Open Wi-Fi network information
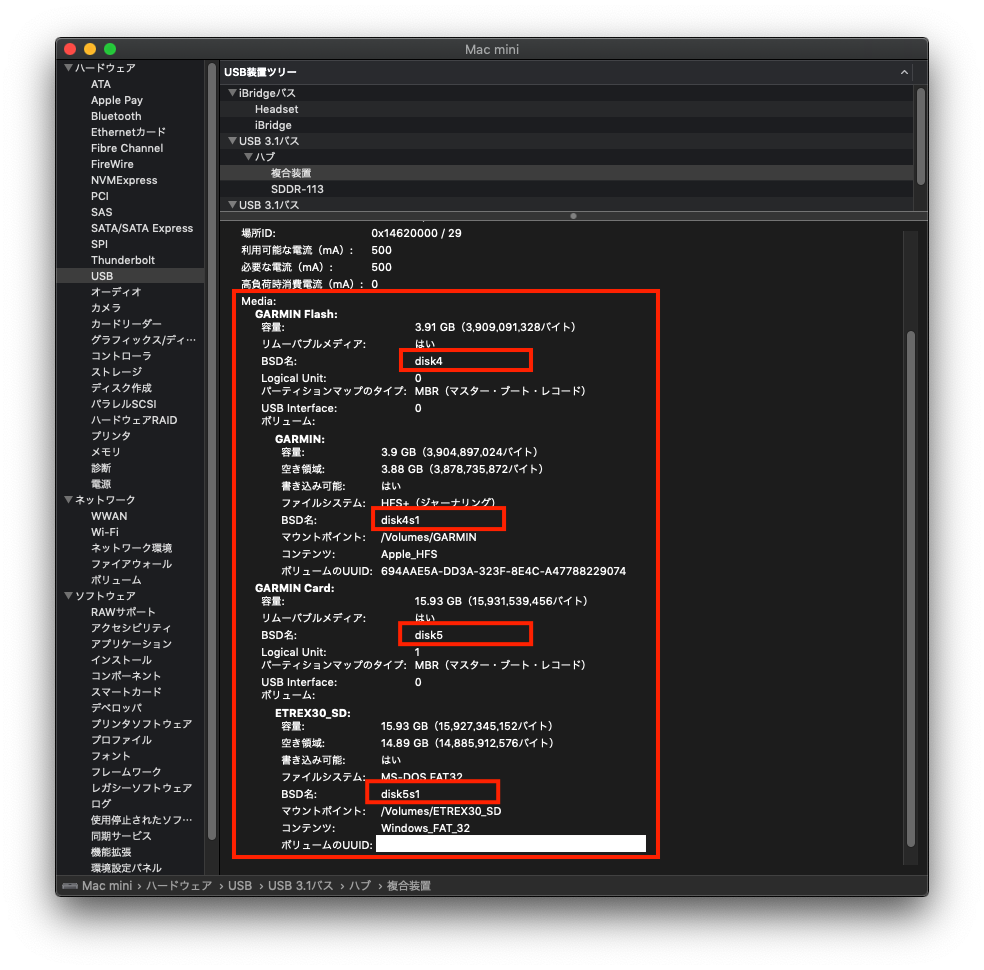This screenshot has width=984, height=970. 105,532
